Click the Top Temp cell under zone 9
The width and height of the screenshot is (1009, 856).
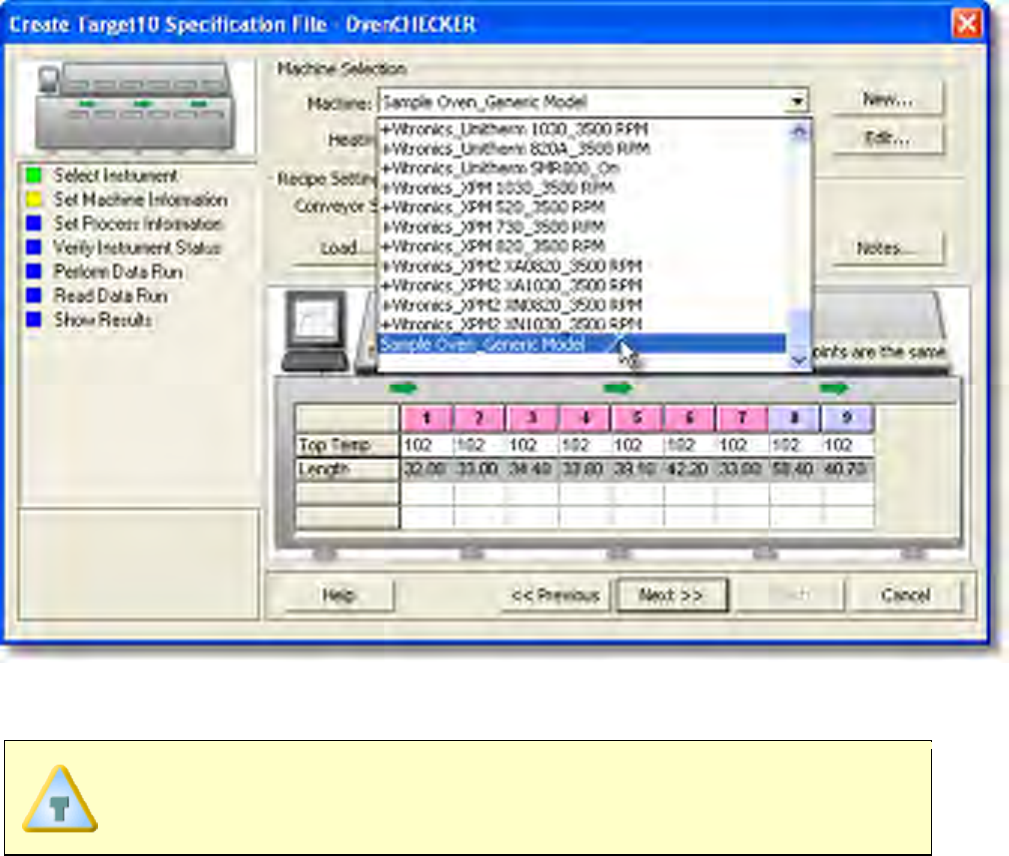847,445
